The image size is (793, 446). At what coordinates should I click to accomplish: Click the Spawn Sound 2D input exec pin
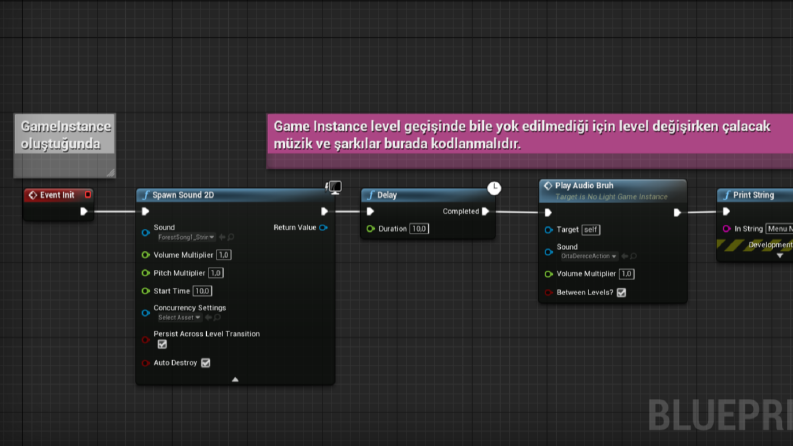146,211
